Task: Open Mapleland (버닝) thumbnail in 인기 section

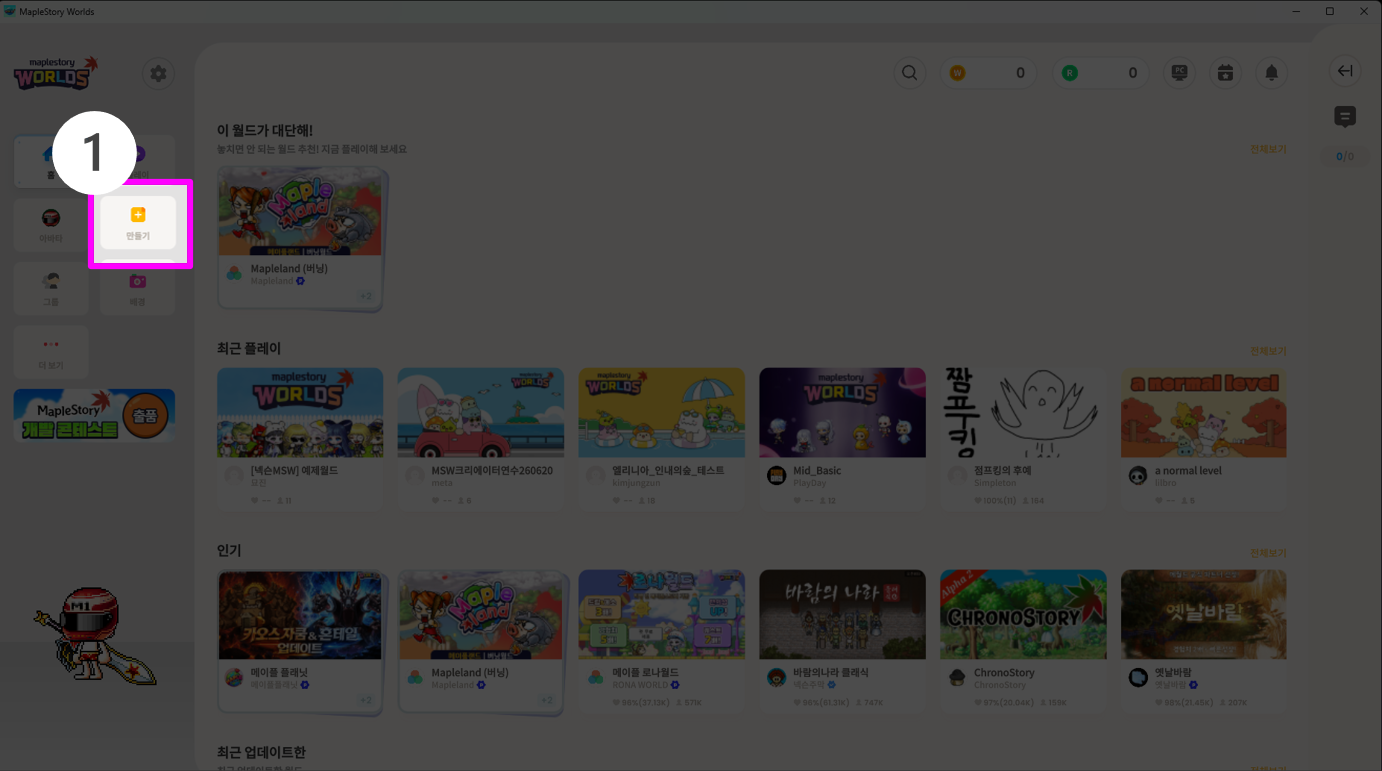Action: click(x=481, y=615)
